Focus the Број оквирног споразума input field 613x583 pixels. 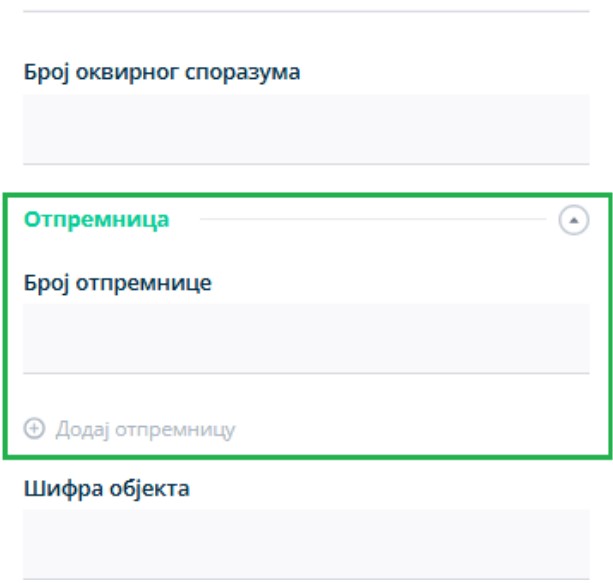(306, 129)
